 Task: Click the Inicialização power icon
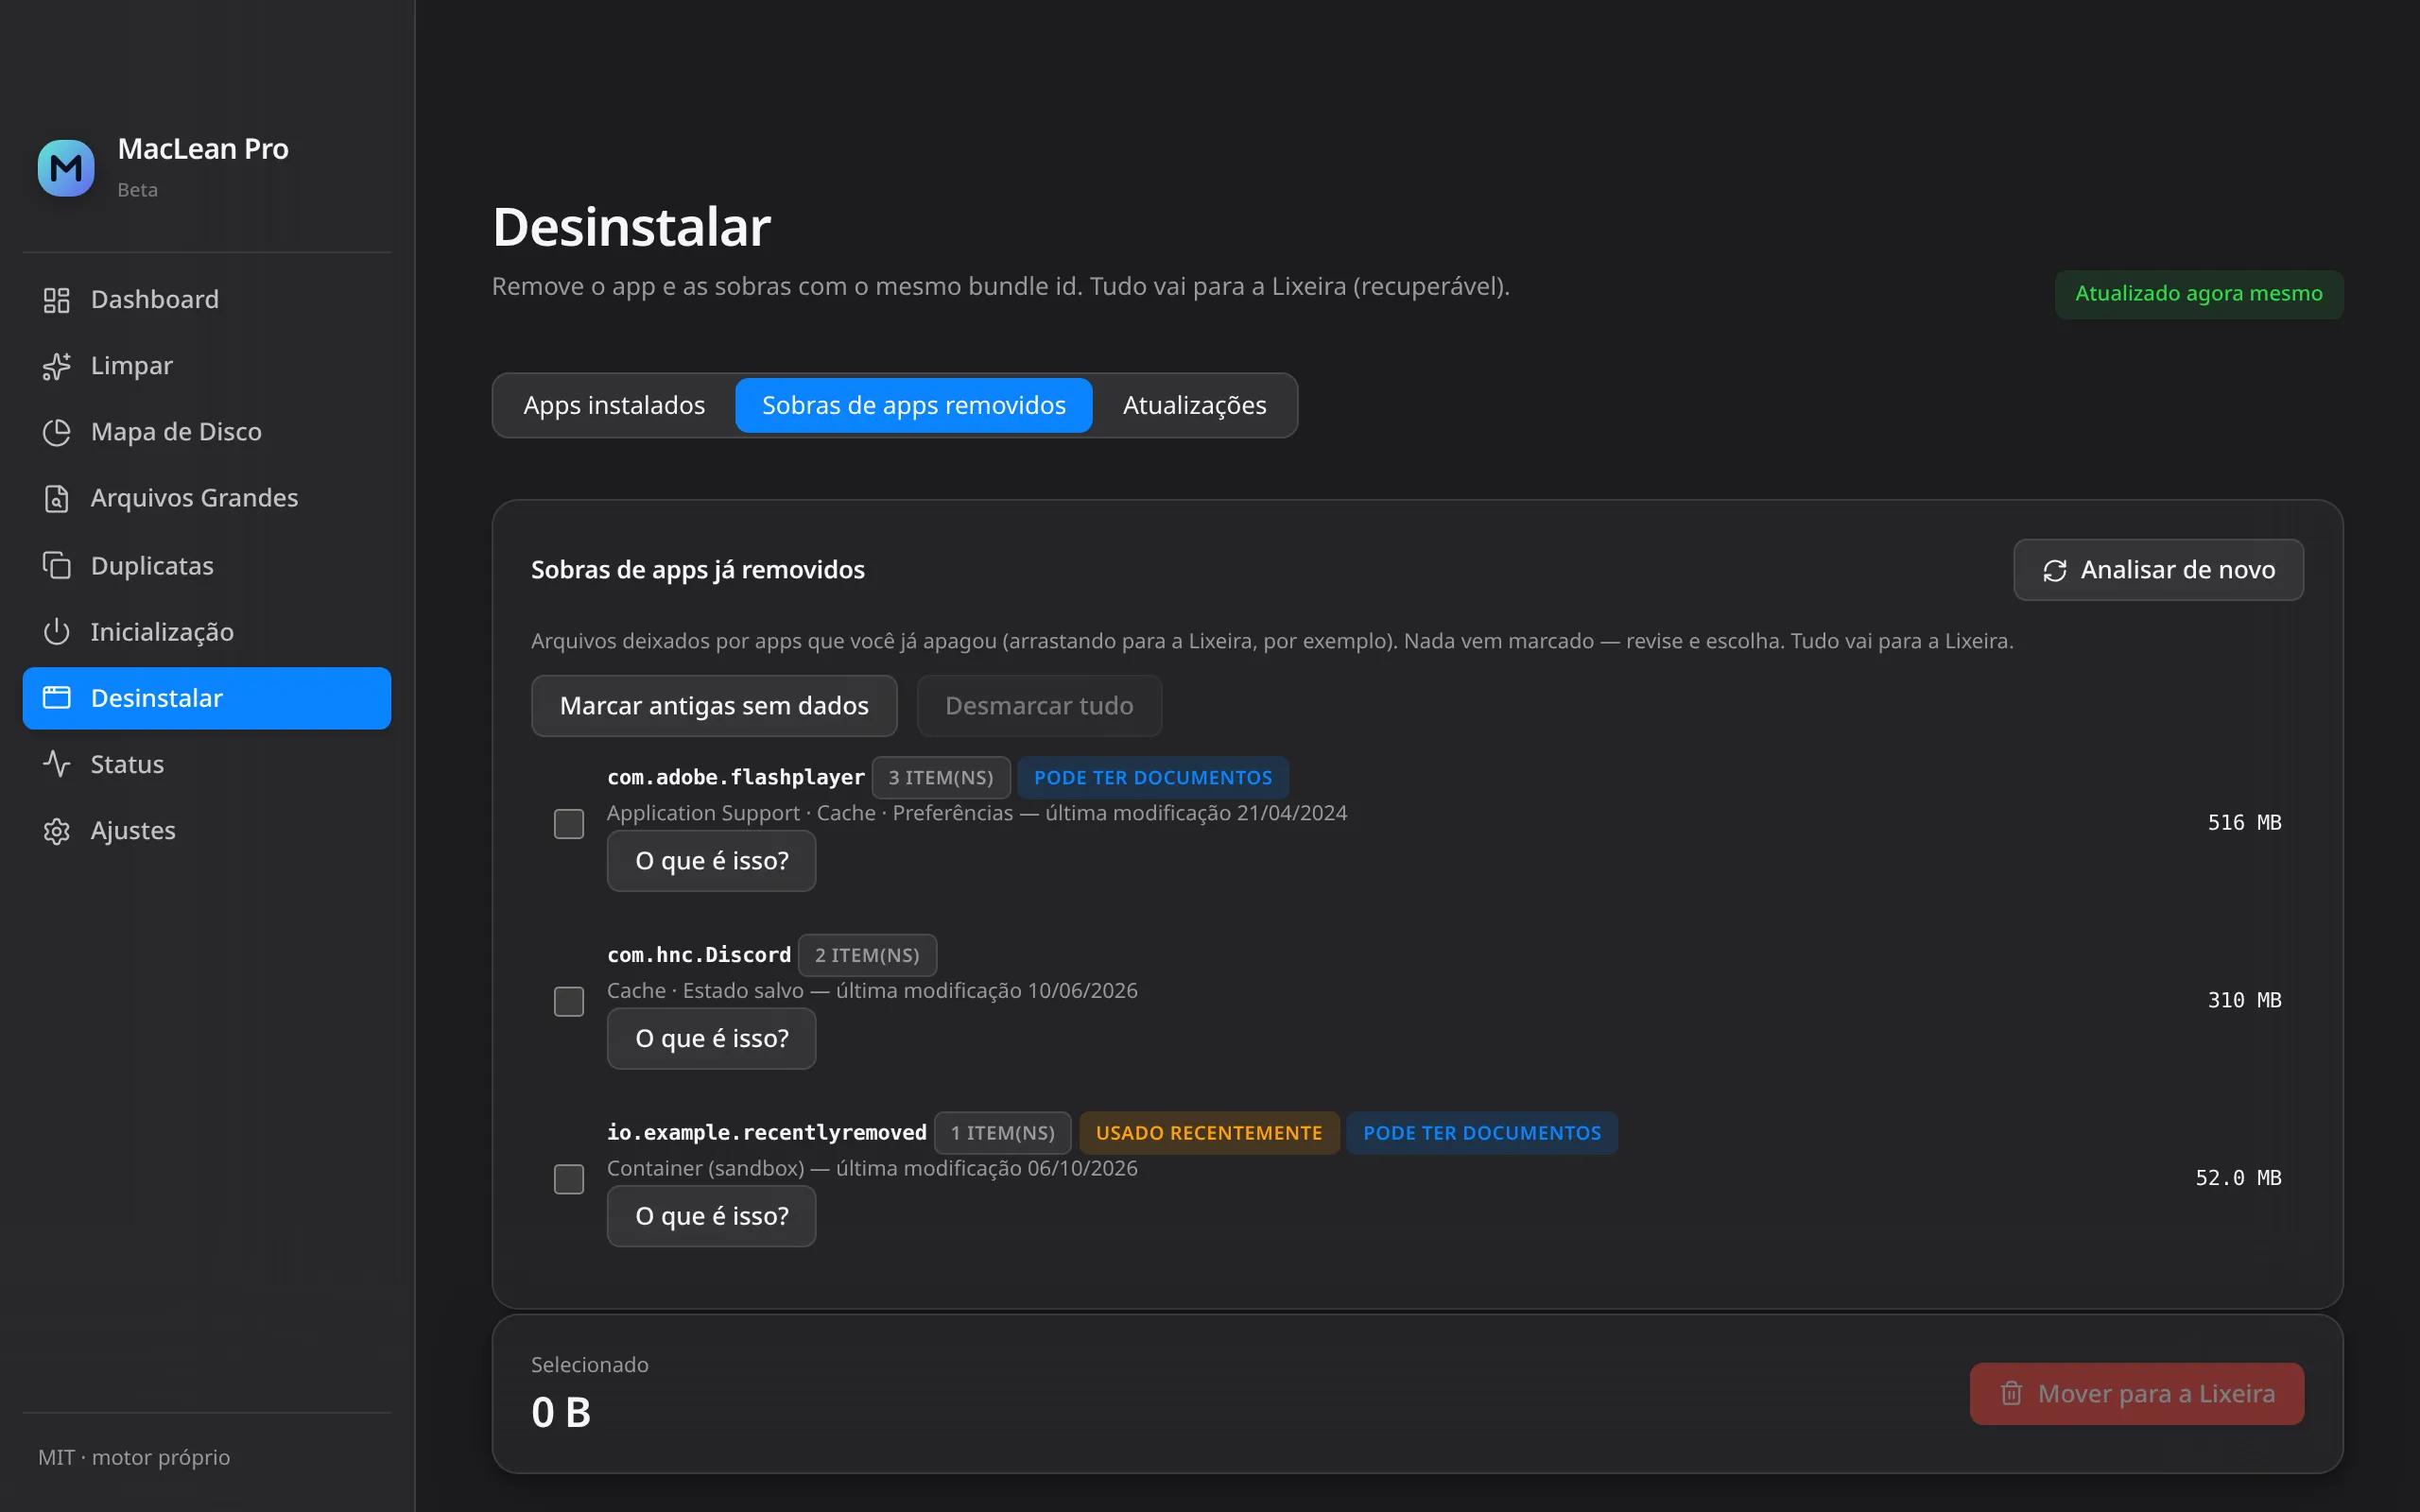[x=57, y=632]
